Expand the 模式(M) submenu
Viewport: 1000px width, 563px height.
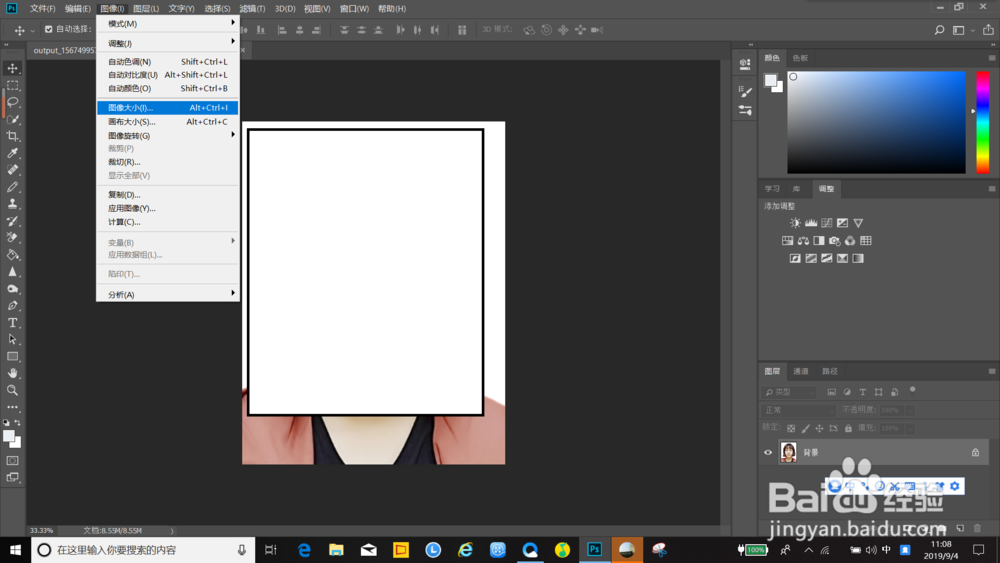point(168,24)
